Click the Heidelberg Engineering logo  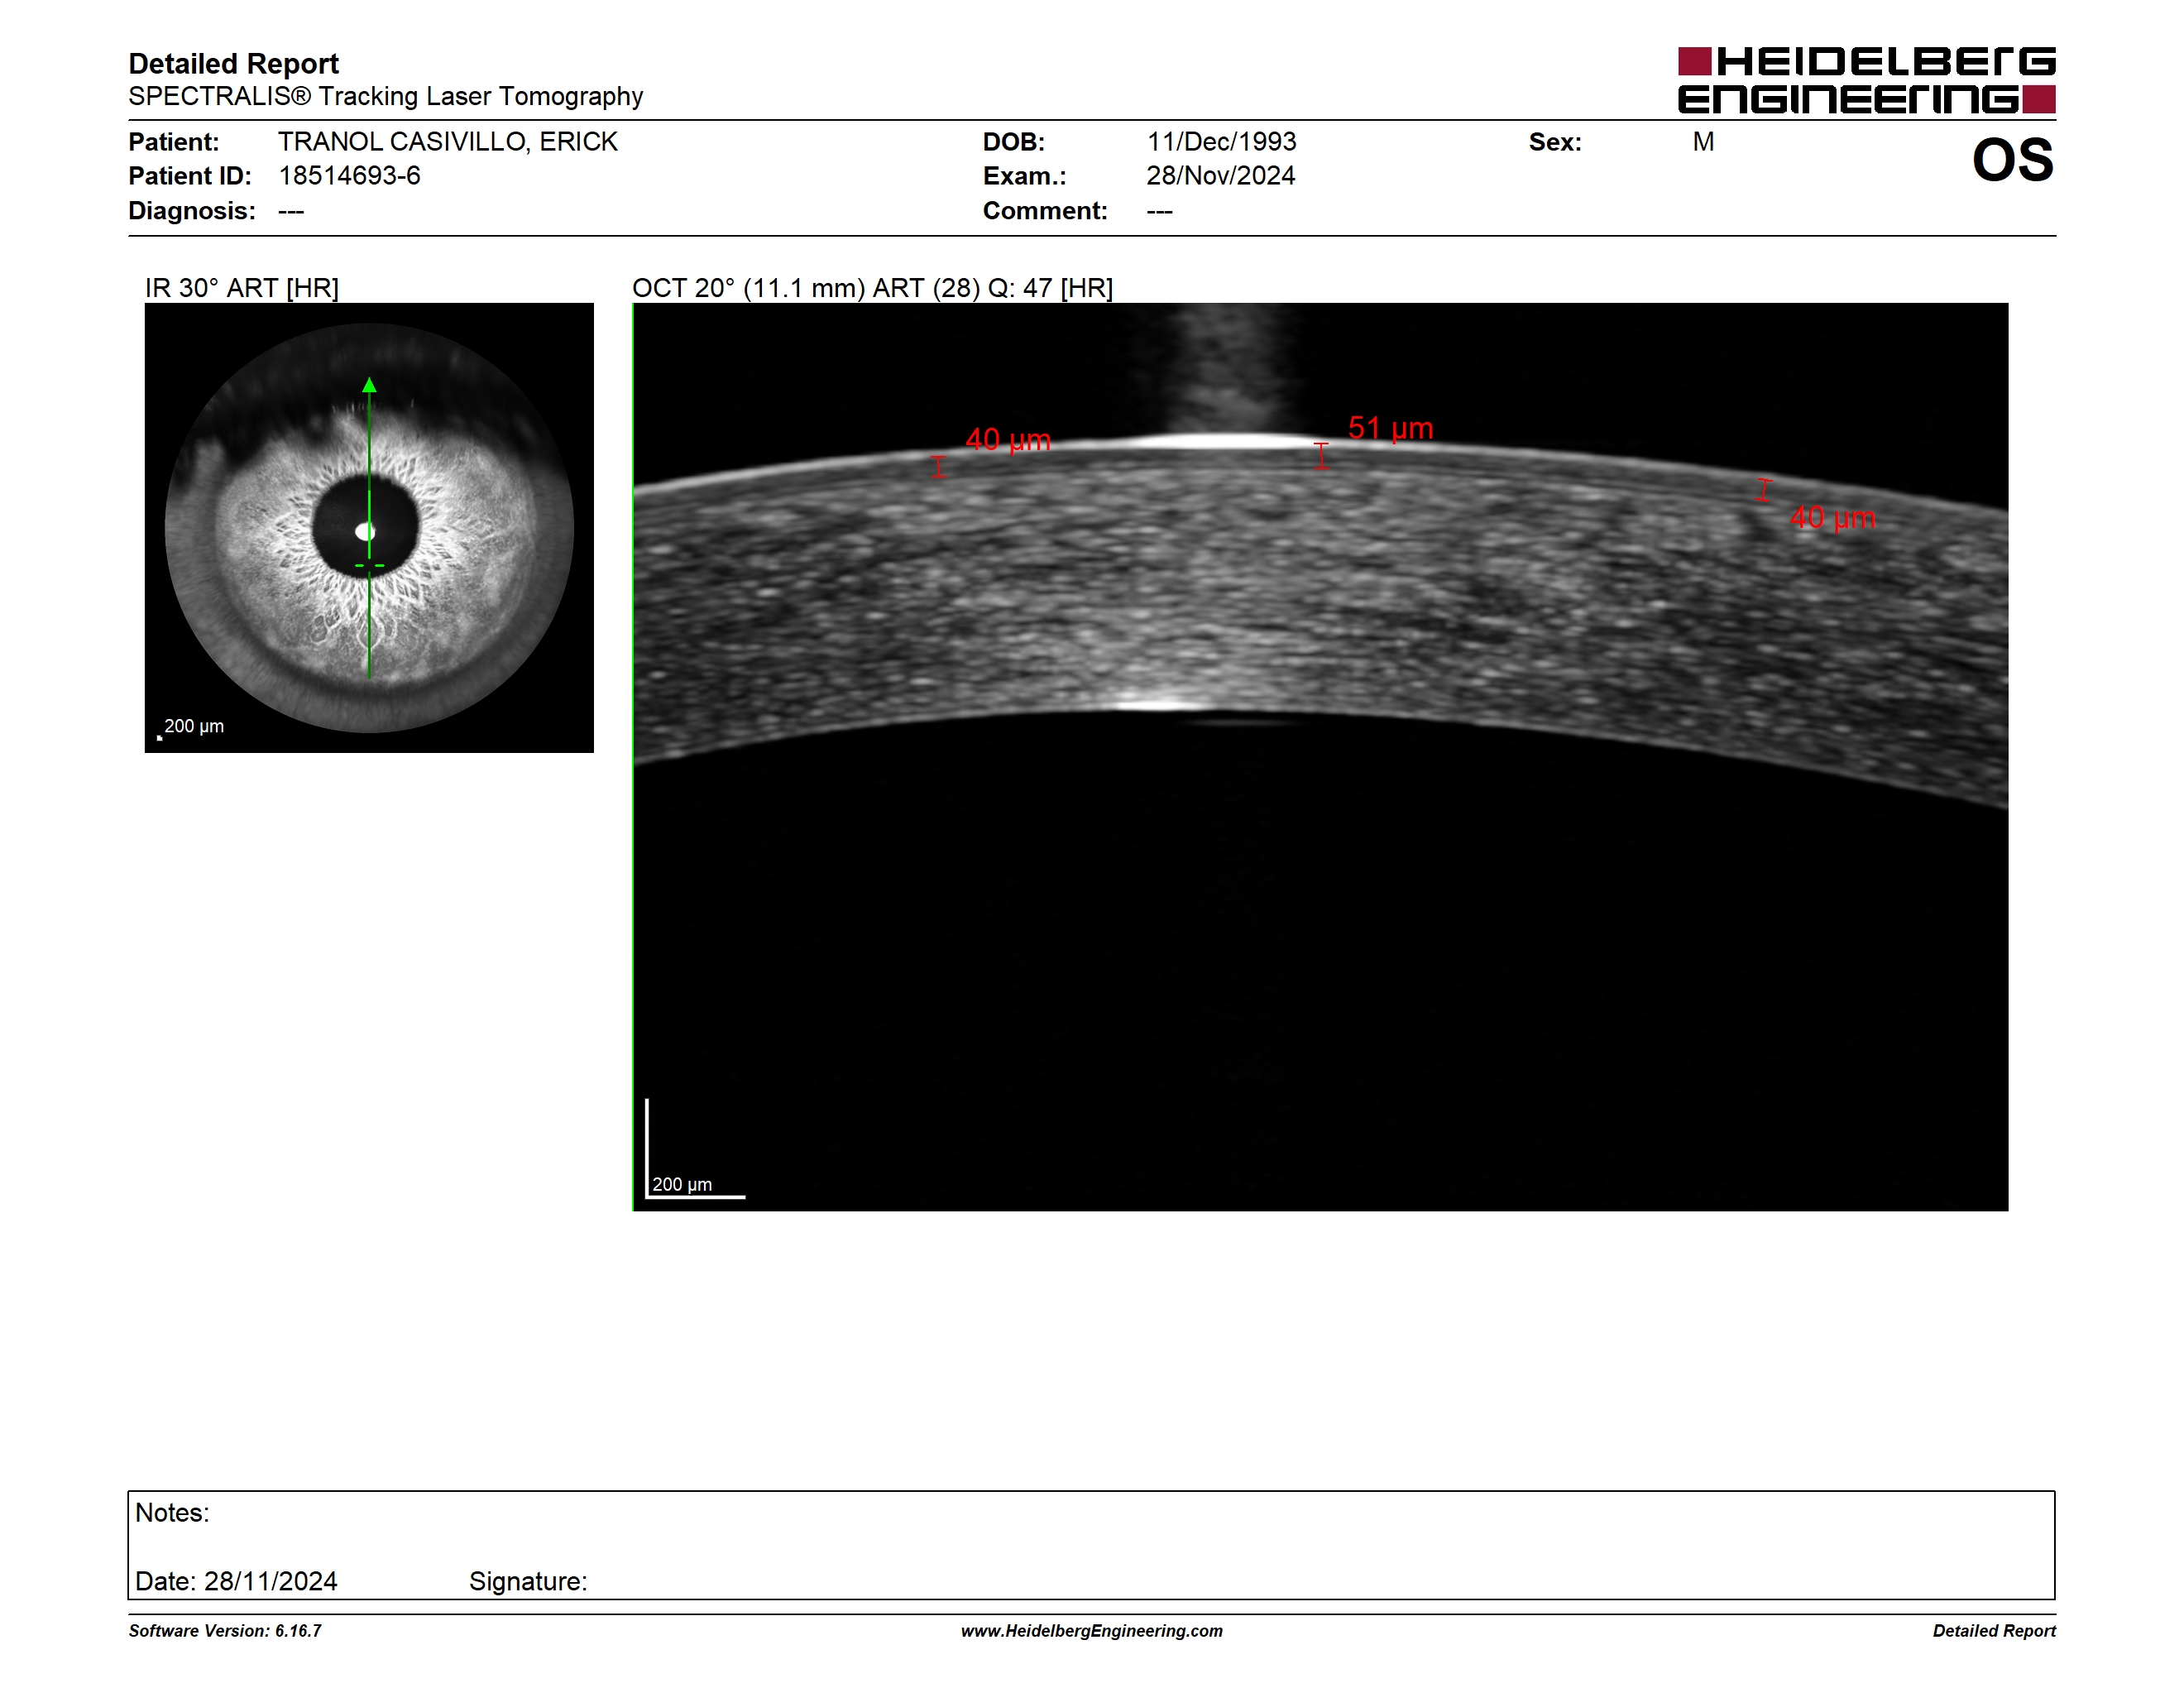1866,80
